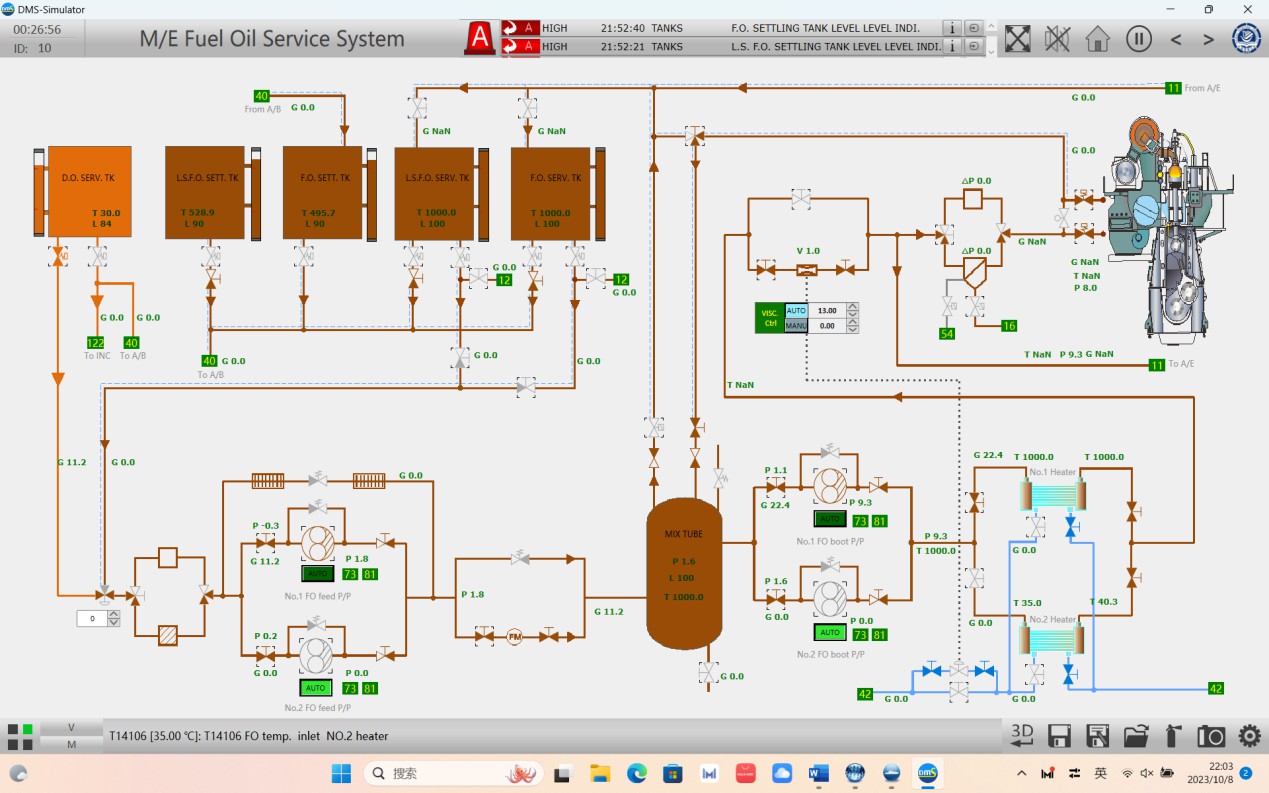The image size is (1269, 793).
Task: Open link 81 beside No.2 FO boost pump
Action: click(x=879, y=634)
